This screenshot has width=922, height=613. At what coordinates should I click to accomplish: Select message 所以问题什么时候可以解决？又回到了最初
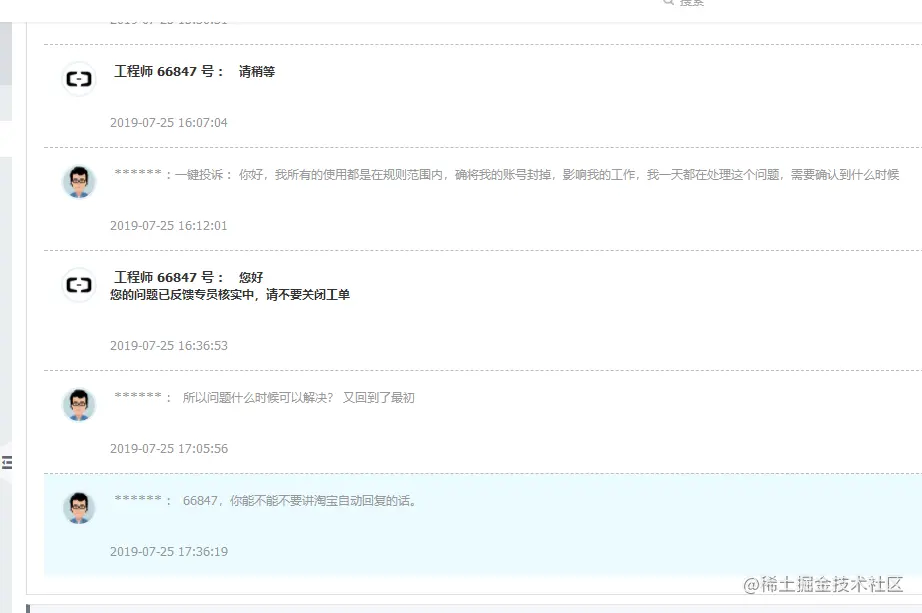pos(298,398)
